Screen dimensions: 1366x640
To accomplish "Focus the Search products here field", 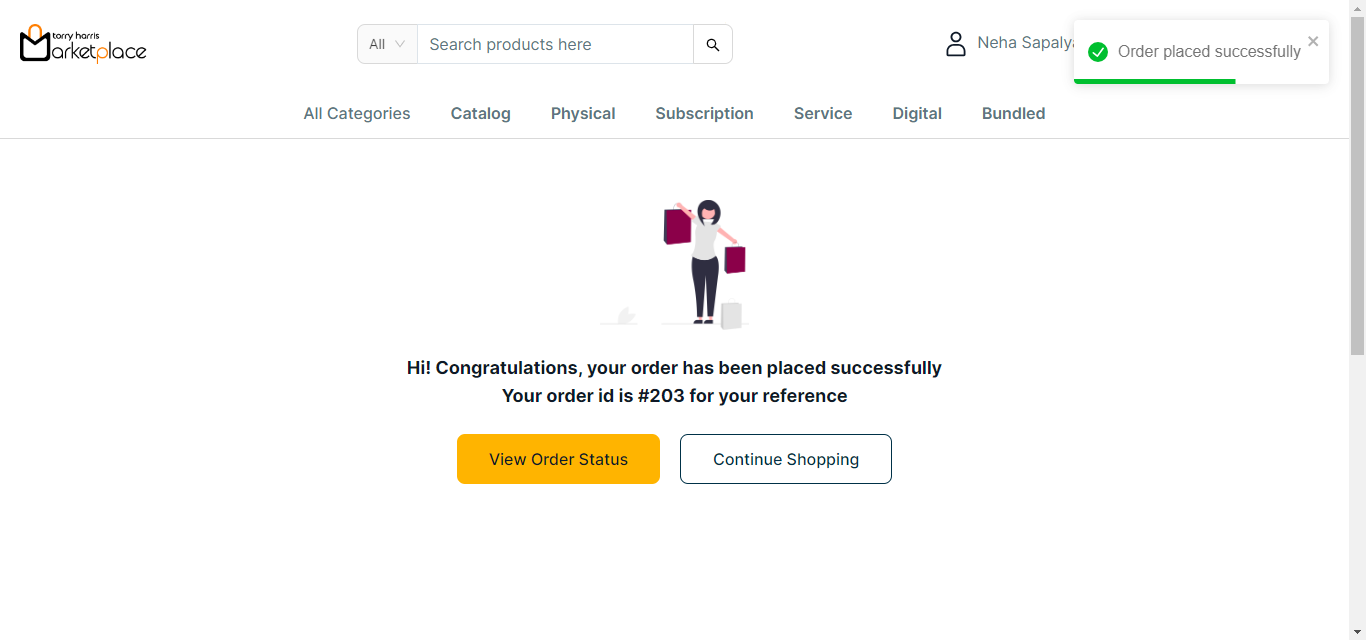I will pos(555,44).
